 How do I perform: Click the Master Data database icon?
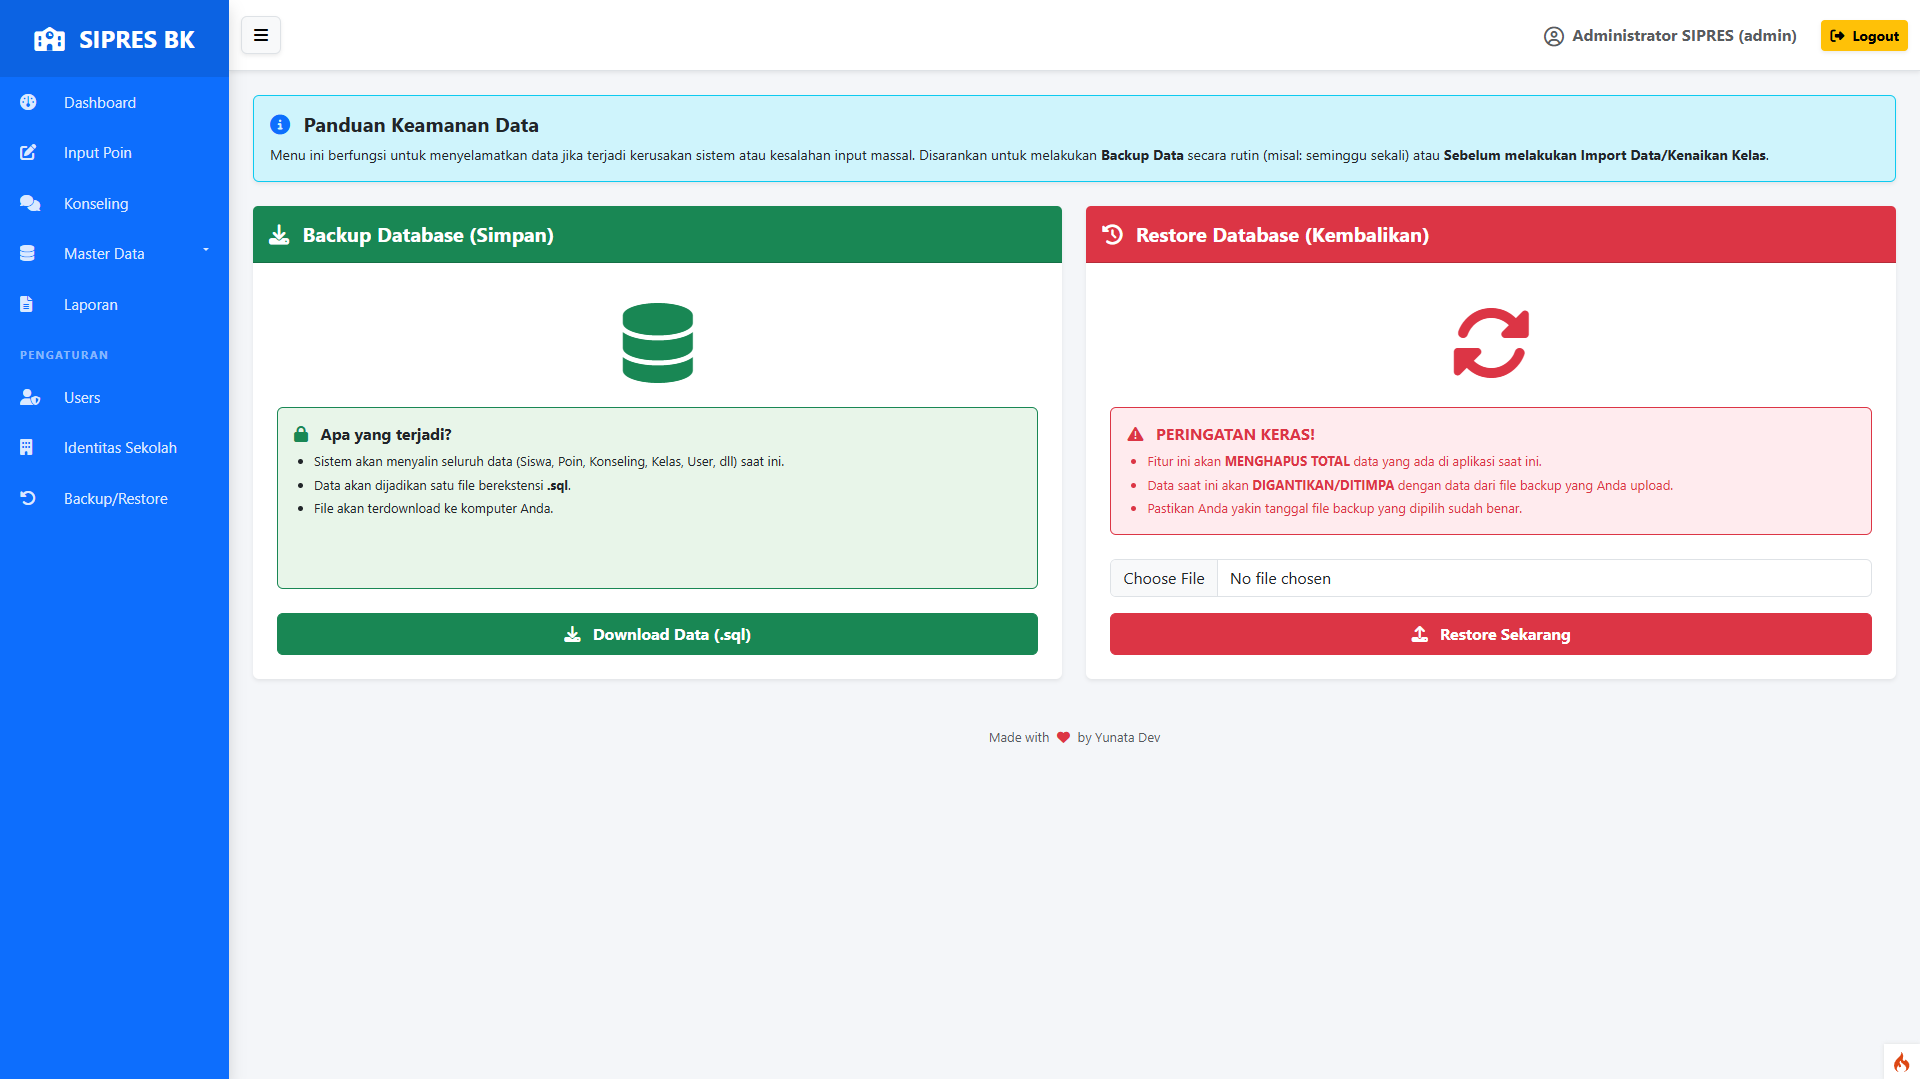click(28, 254)
